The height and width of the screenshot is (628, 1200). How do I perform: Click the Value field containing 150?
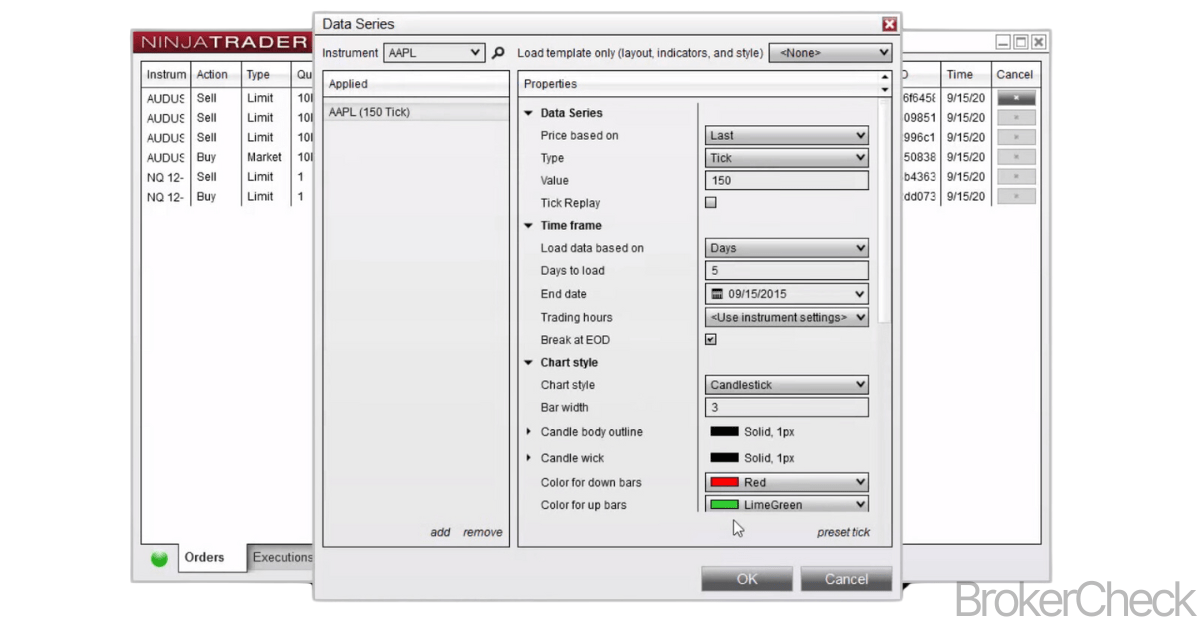tap(787, 181)
